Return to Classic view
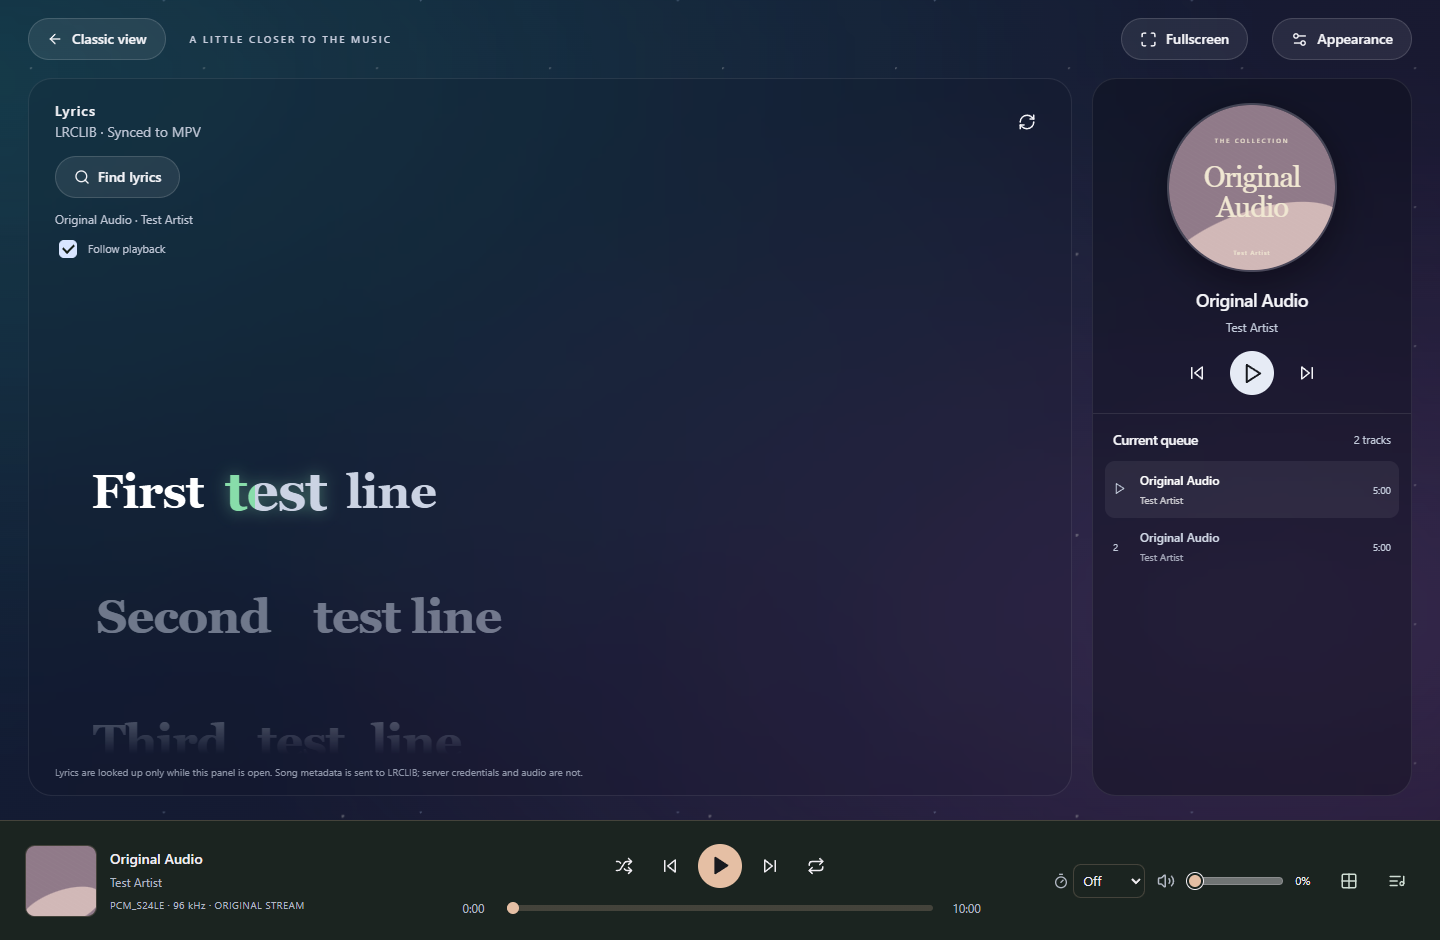 (x=97, y=39)
